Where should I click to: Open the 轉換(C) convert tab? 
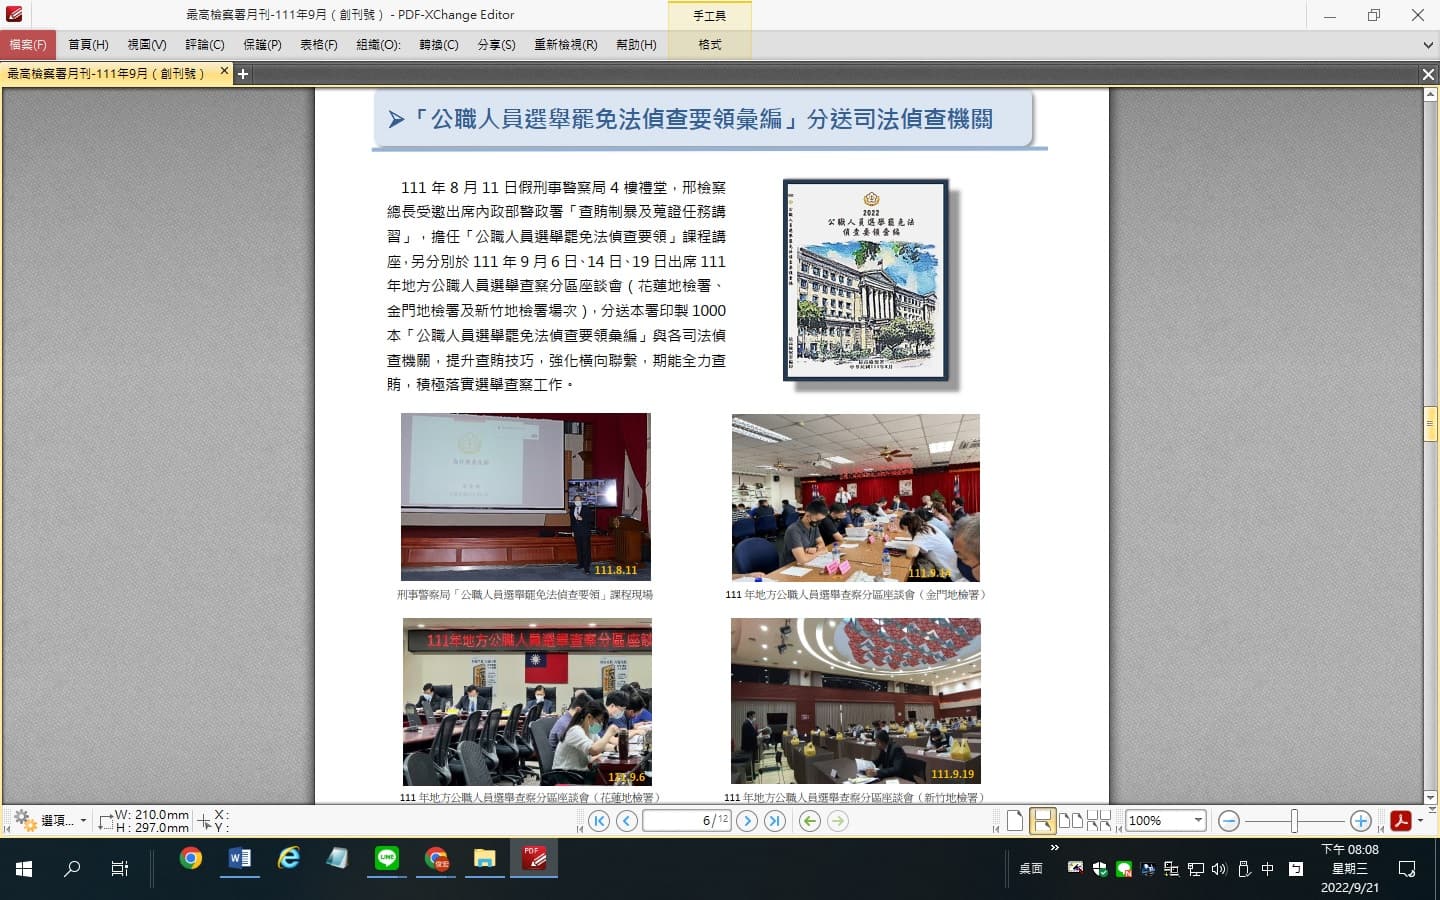click(439, 45)
